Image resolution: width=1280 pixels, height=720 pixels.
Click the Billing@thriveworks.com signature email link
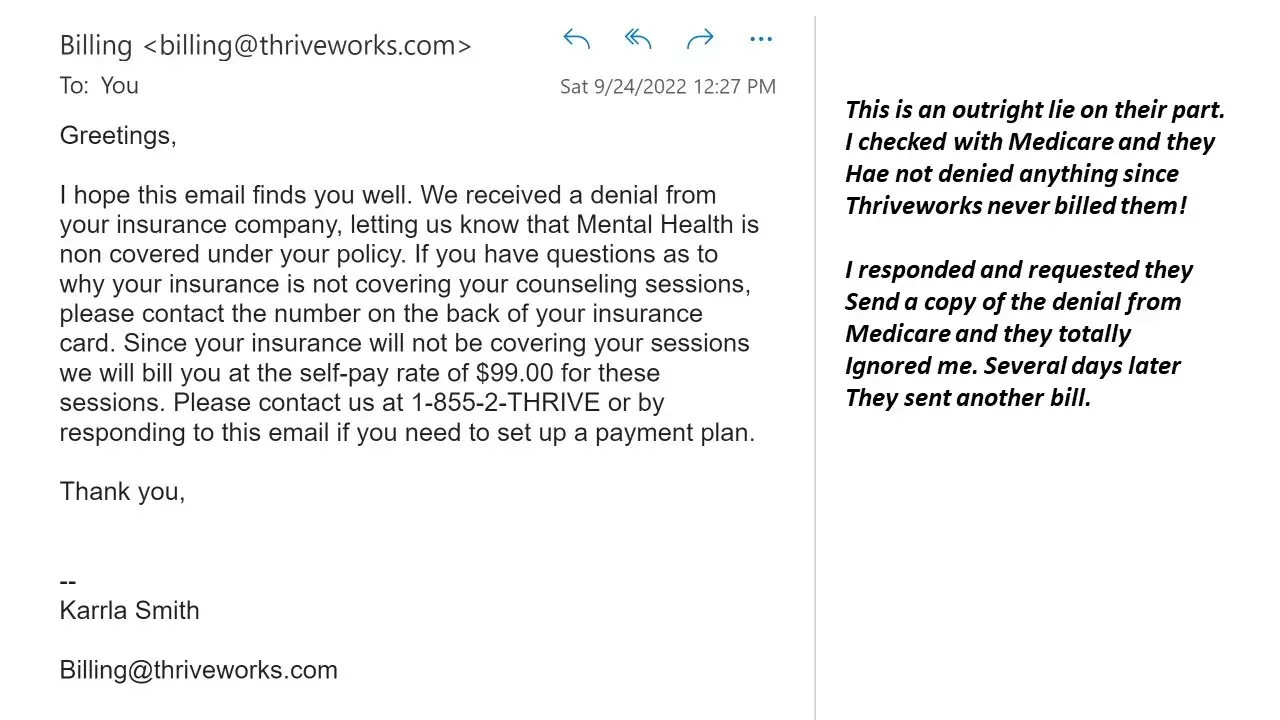point(198,670)
